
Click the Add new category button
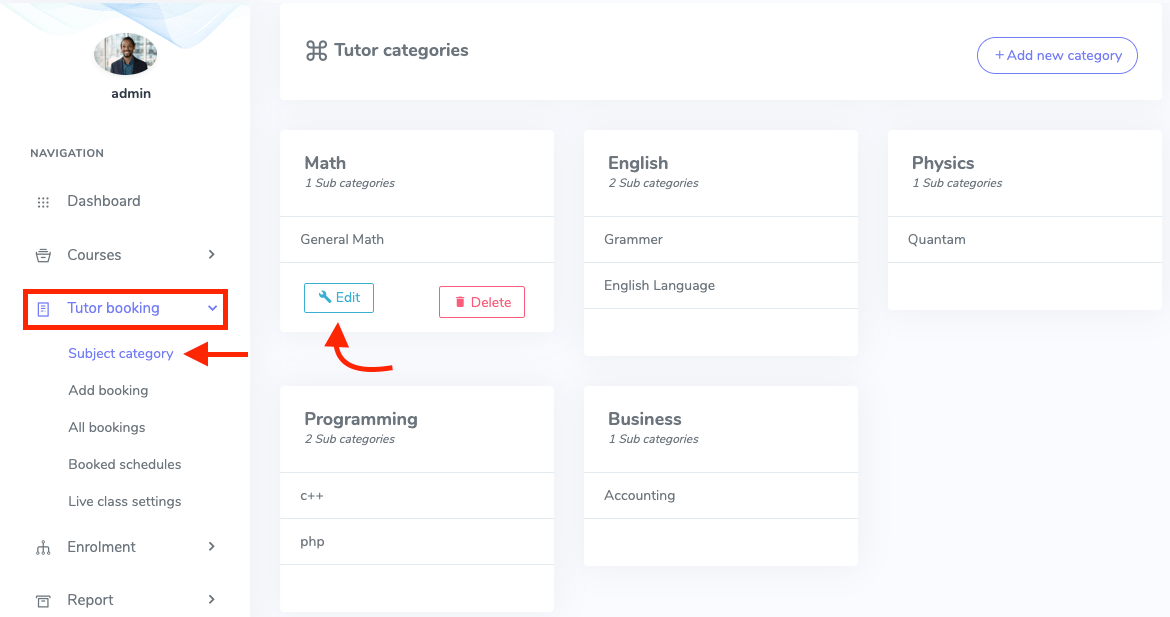pyautogui.click(x=1057, y=55)
